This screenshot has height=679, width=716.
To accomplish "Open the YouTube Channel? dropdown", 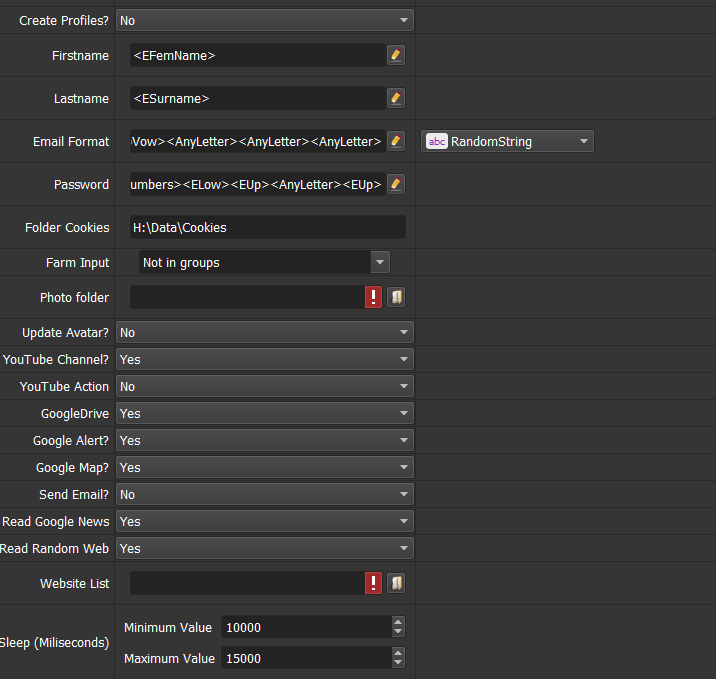I will pos(265,359).
